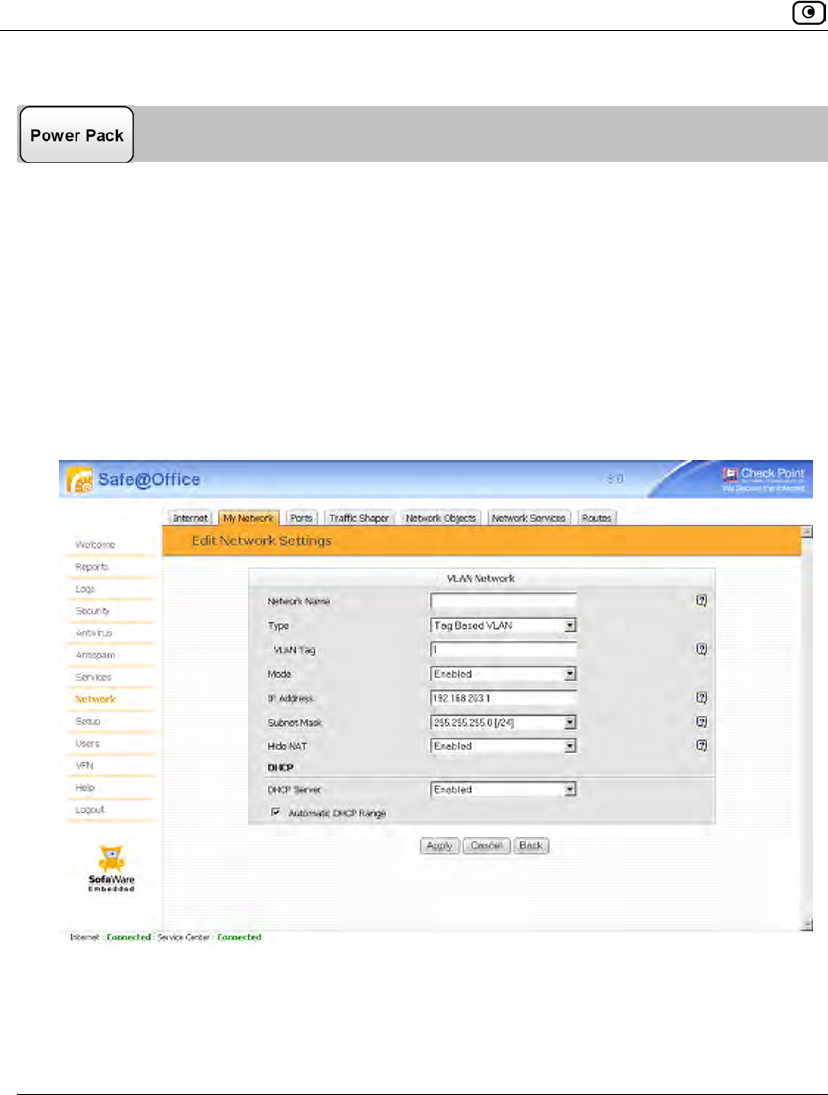
Task: Switch to the My Network tab
Action: pos(249,518)
